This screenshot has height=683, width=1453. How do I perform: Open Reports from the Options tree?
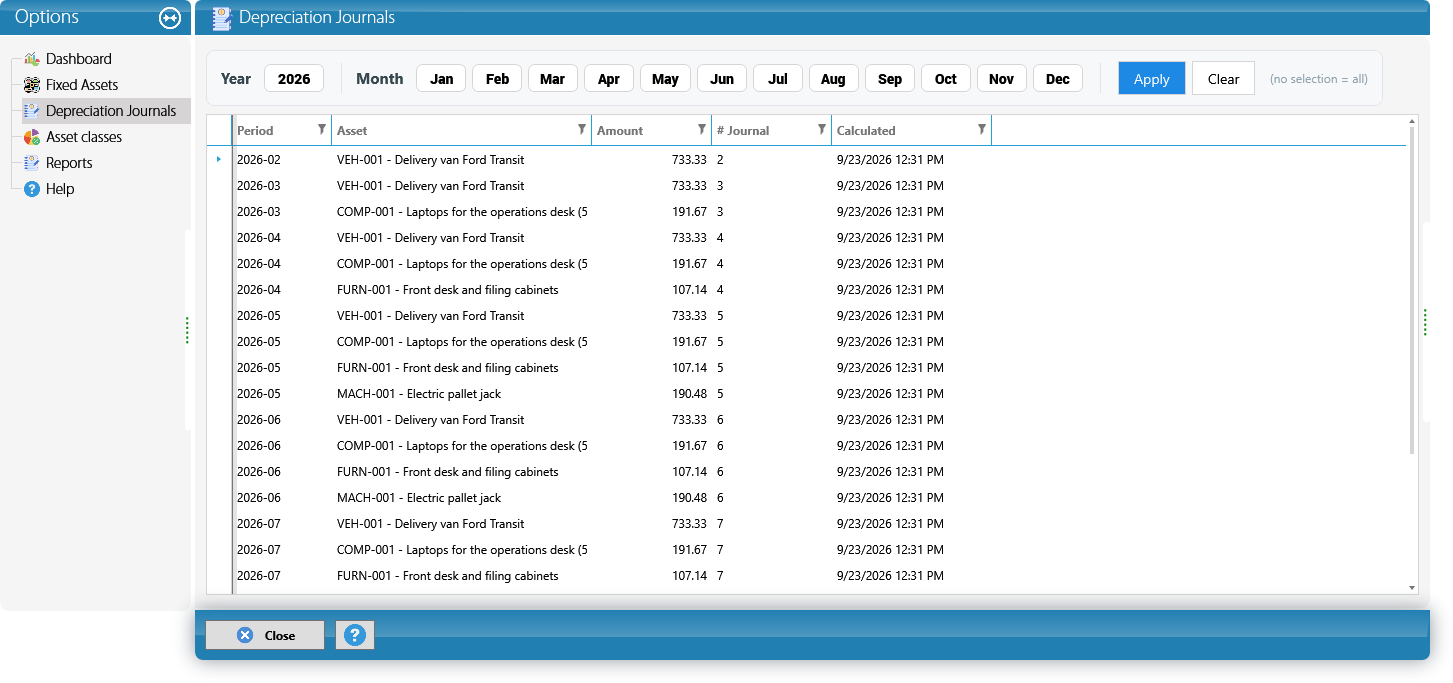coord(69,163)
